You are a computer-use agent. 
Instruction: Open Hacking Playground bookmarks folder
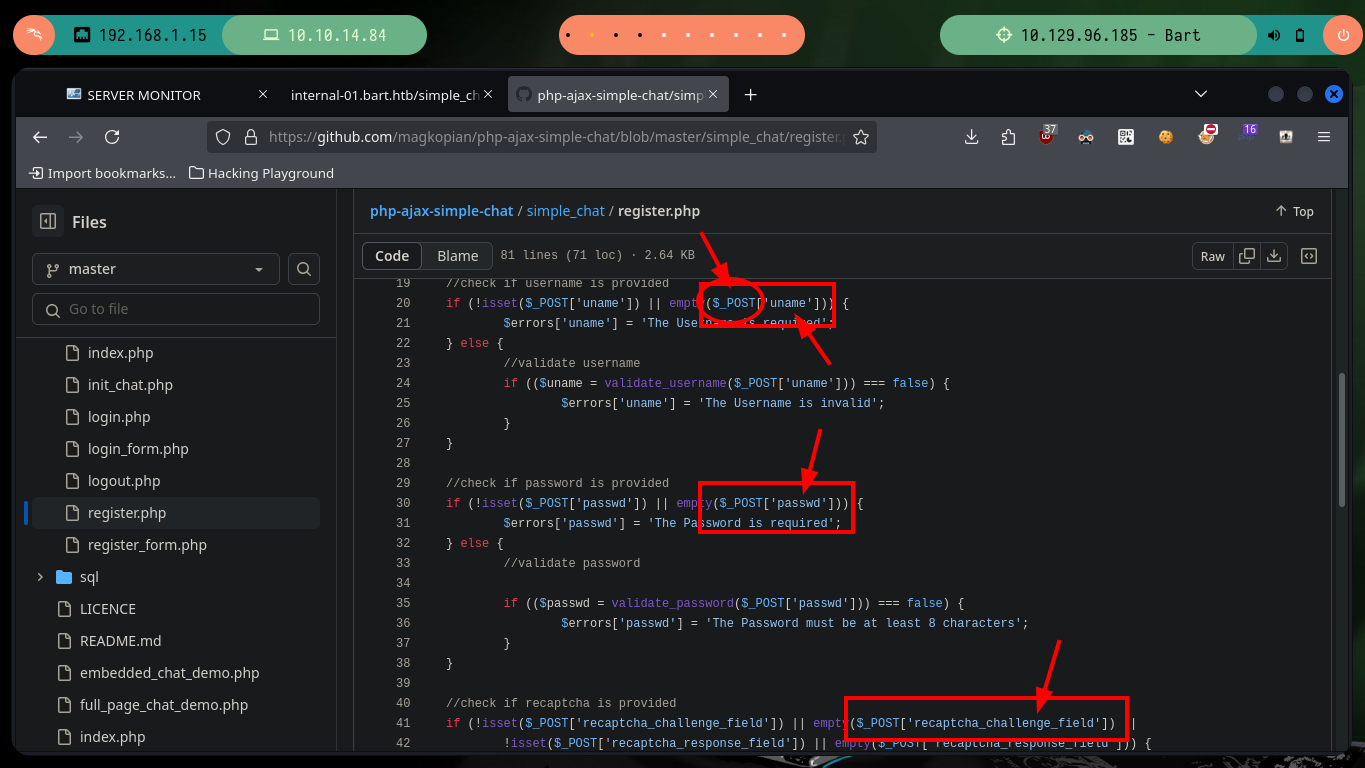tap(261, 173)
